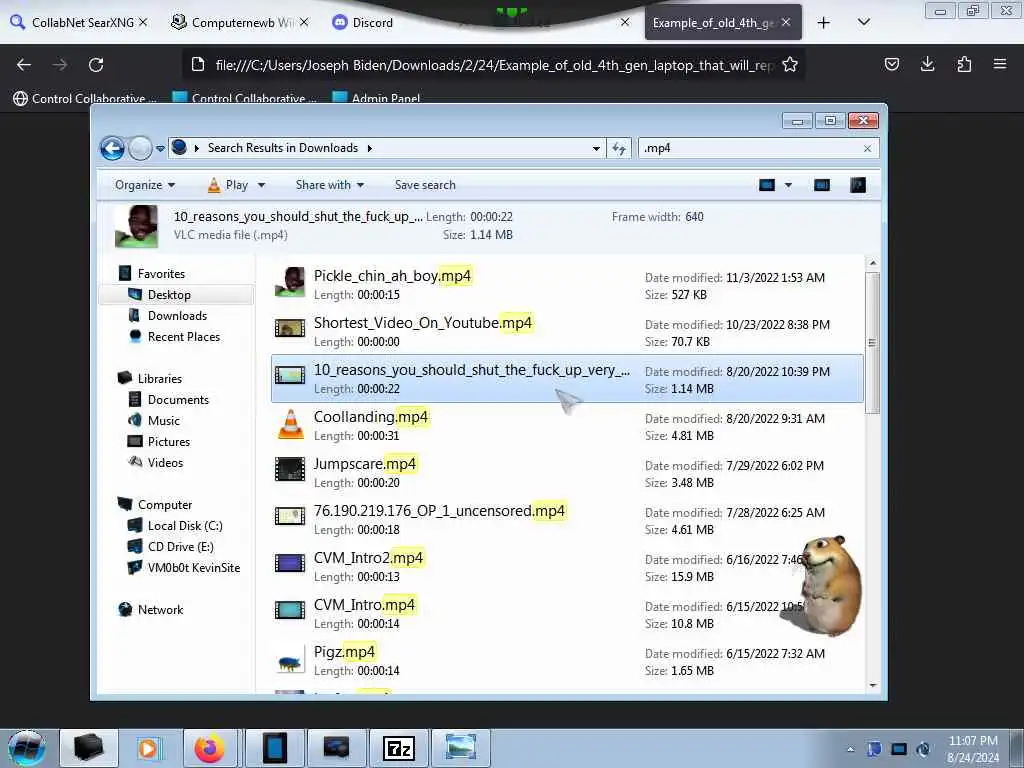Open the browser application menu
The height and width of the screenshot is (768, 1024).
tap(1000, 64)
